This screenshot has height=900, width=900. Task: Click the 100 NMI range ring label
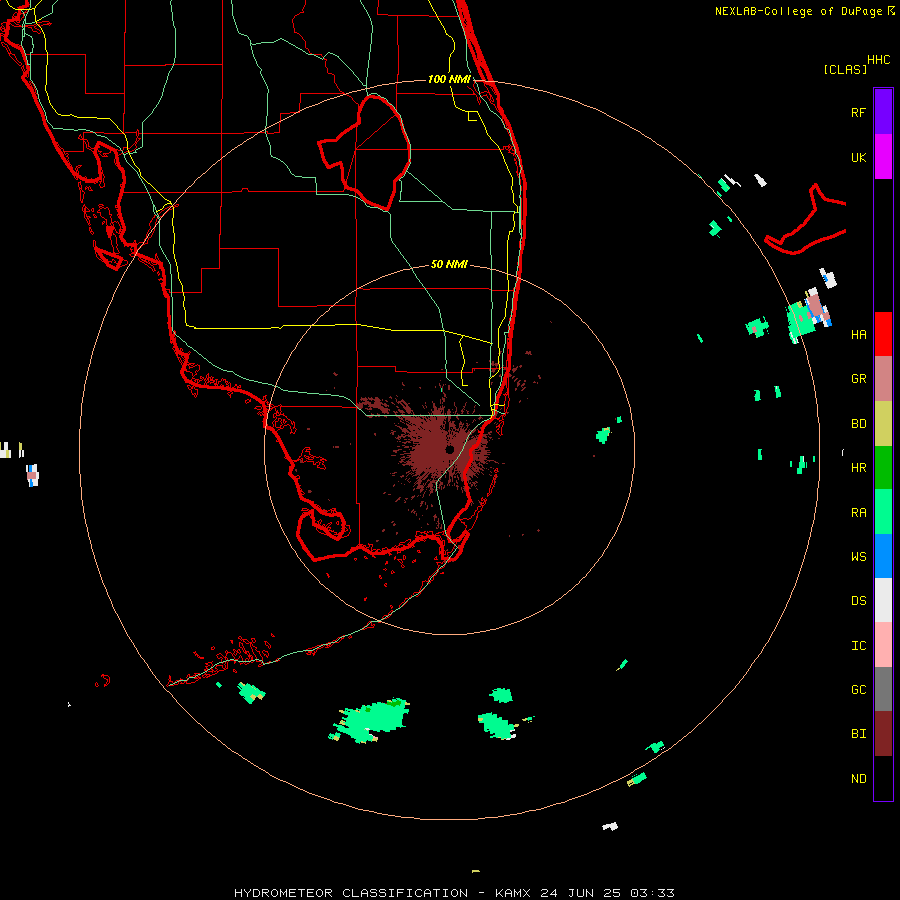tap(449, 79)
